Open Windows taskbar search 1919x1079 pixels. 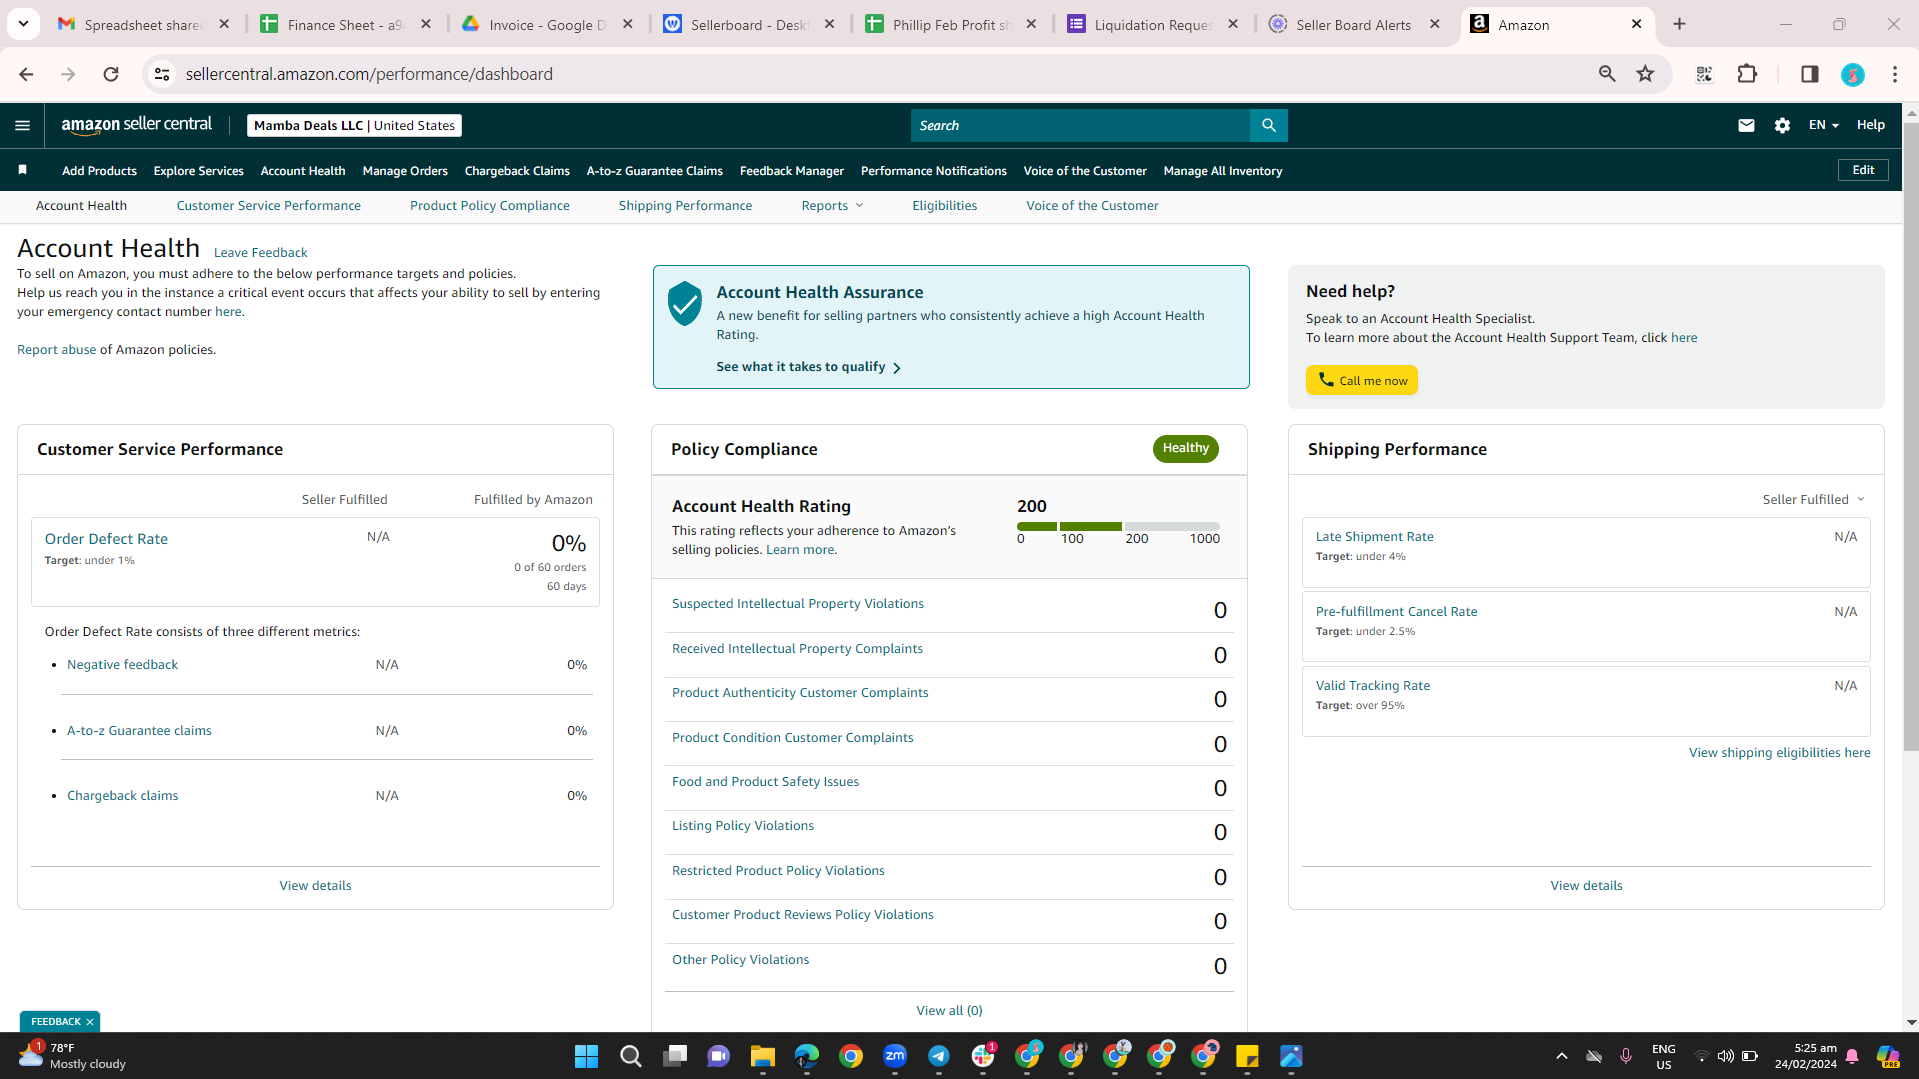pos(630,1056)
